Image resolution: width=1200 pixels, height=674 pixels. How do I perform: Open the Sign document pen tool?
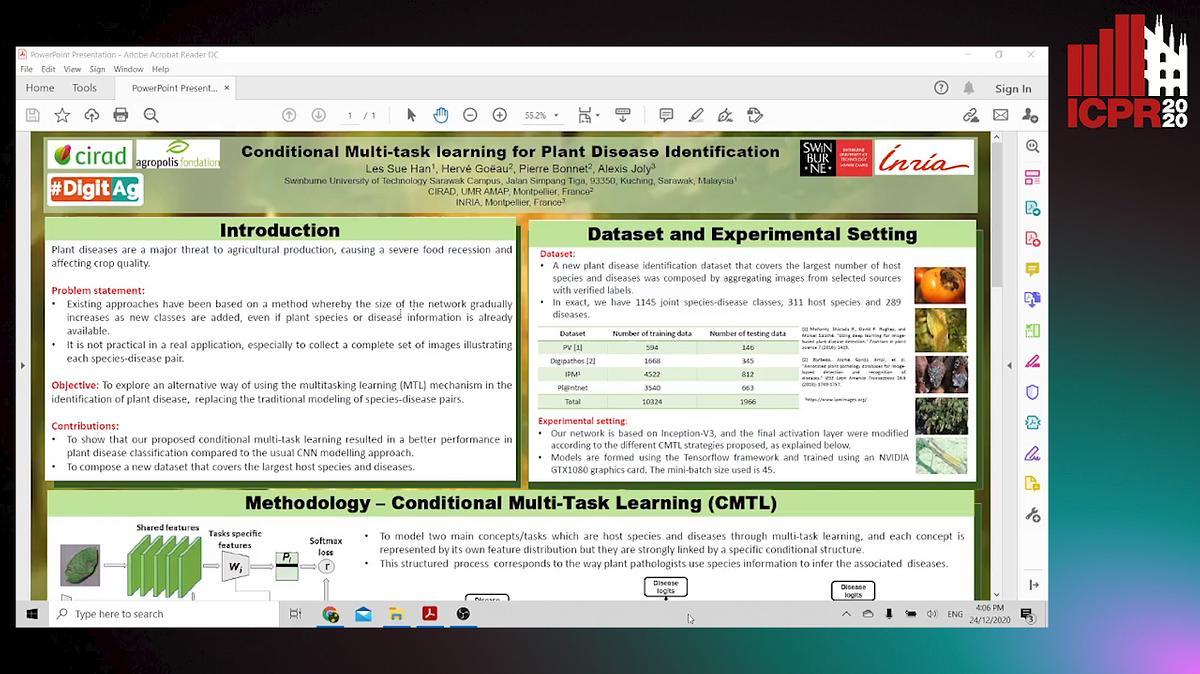[x=726, y=115]
